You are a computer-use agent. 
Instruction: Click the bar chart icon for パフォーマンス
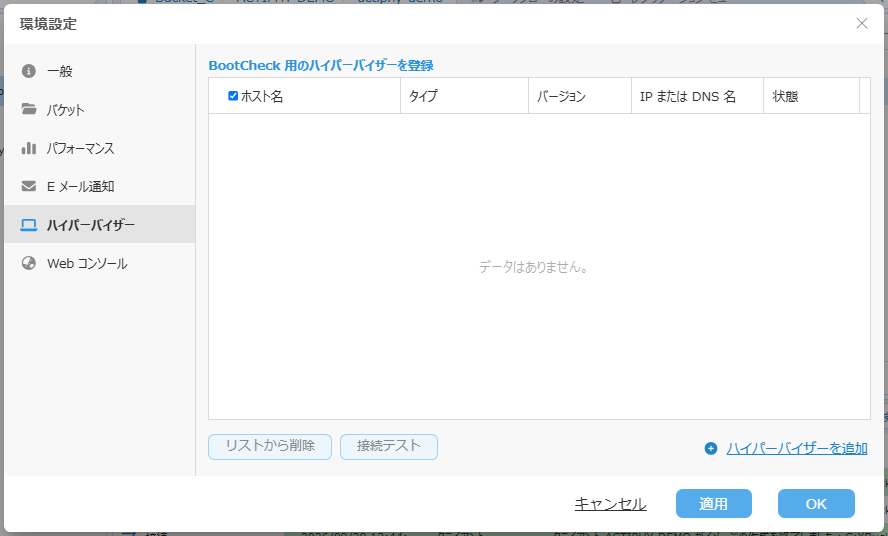tap(28, 148)
